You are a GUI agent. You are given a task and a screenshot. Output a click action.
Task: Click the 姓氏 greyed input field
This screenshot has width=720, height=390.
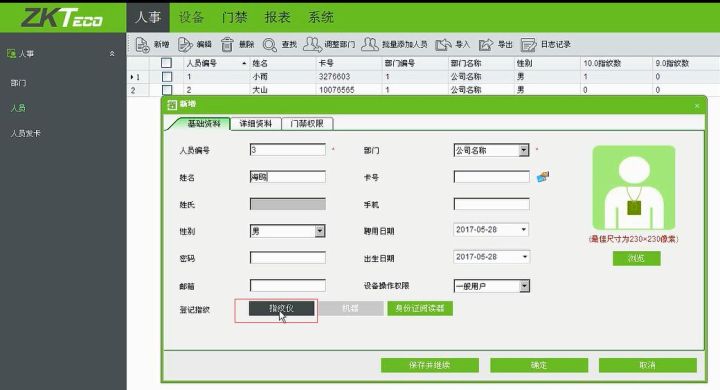tap(287, 204)
